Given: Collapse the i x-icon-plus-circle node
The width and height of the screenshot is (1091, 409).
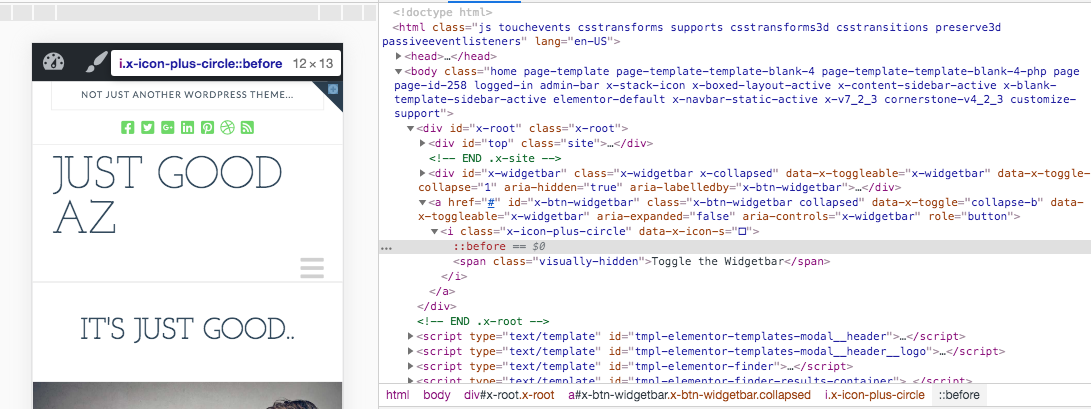Looking at the screenshot, I should tap(434, 232).
